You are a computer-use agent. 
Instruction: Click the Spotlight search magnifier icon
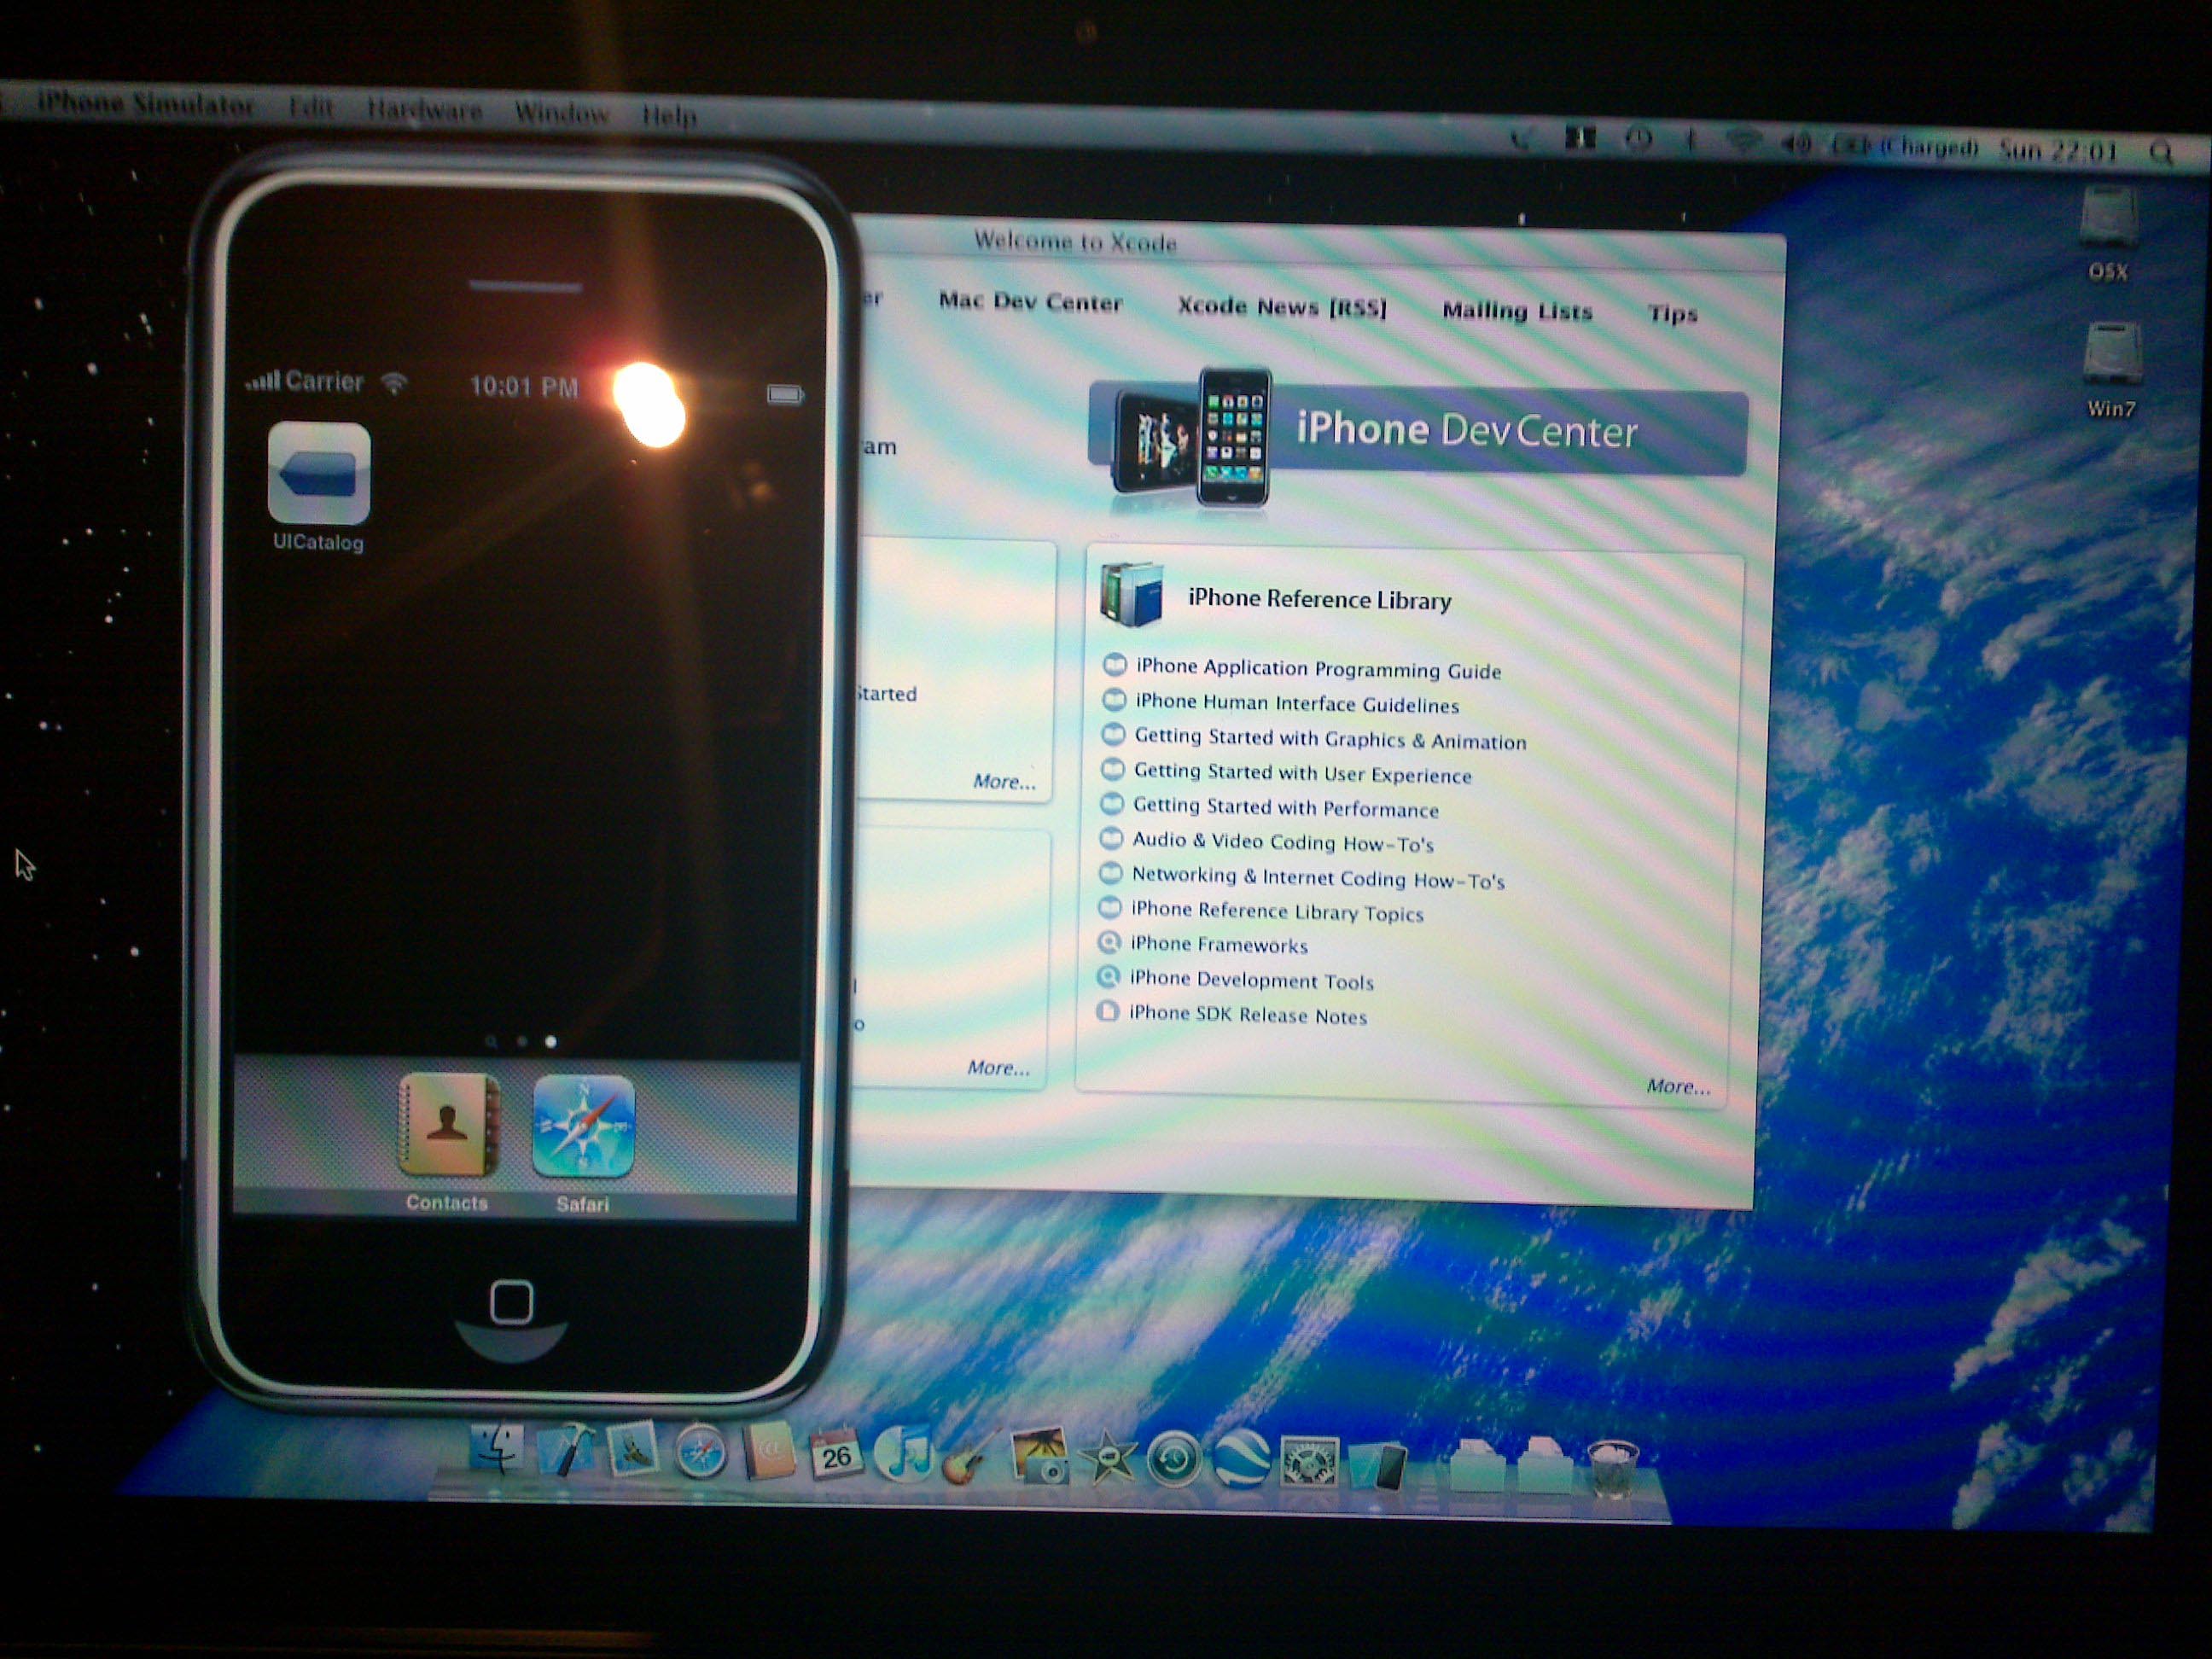(x=2160, y=153)
